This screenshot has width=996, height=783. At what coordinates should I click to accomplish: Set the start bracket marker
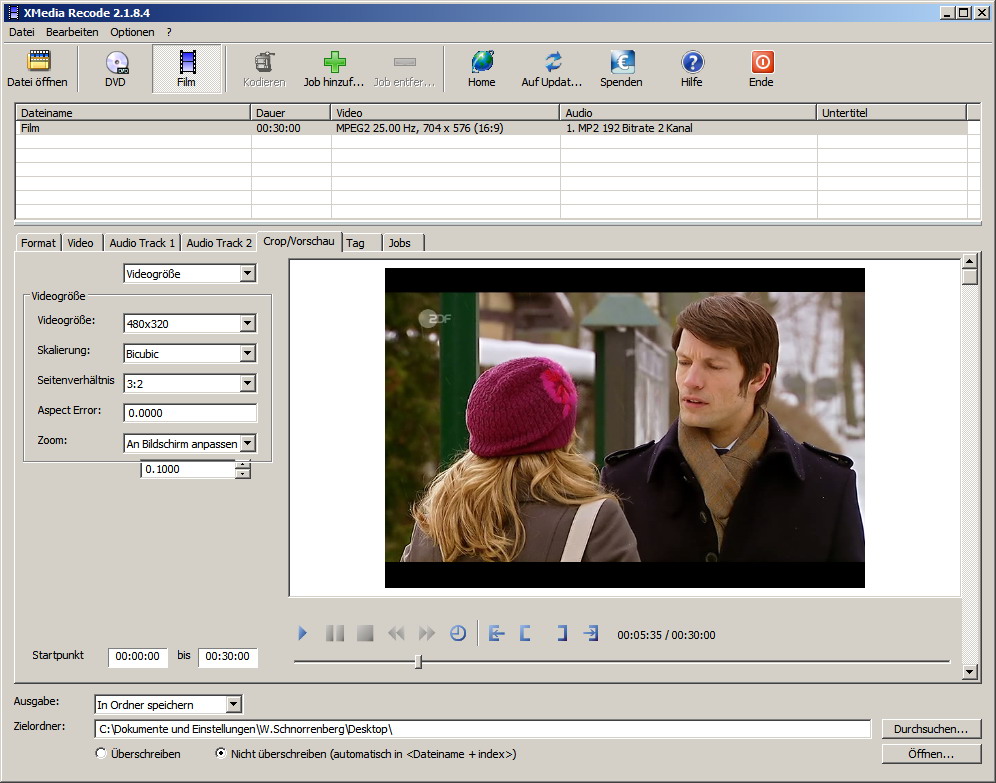525,633
